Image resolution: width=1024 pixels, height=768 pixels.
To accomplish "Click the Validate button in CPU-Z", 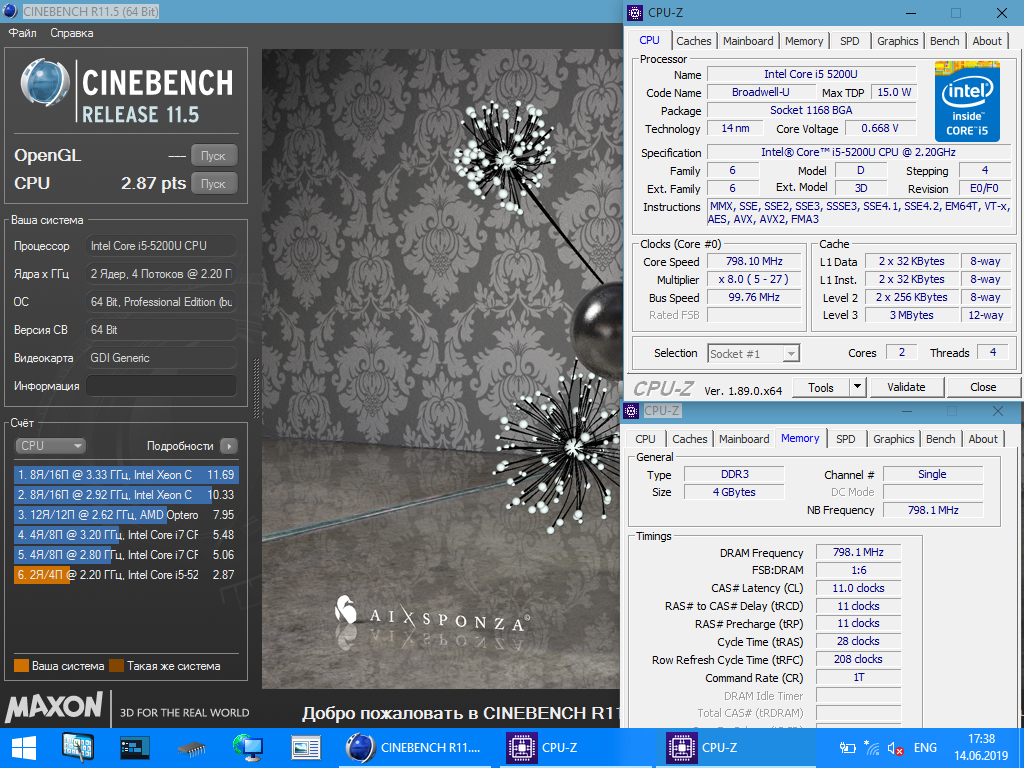I will (906, 387).
